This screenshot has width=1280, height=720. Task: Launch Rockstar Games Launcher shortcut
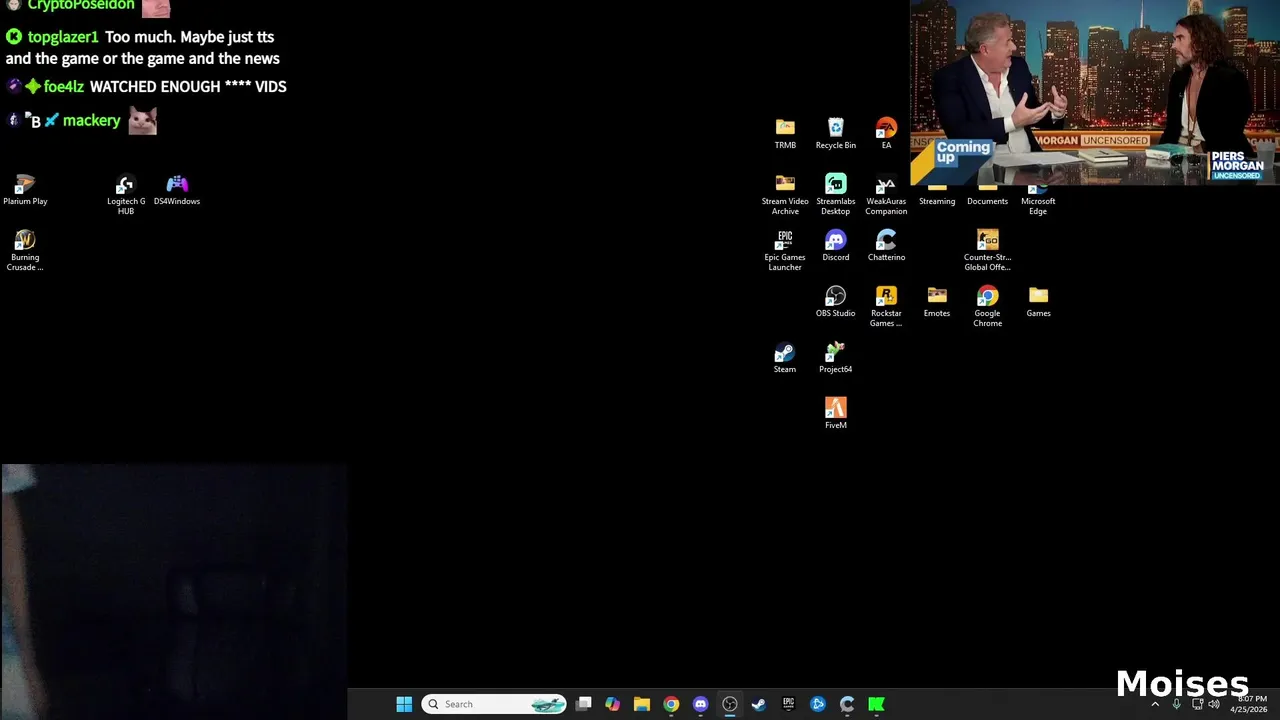(886, 306)
